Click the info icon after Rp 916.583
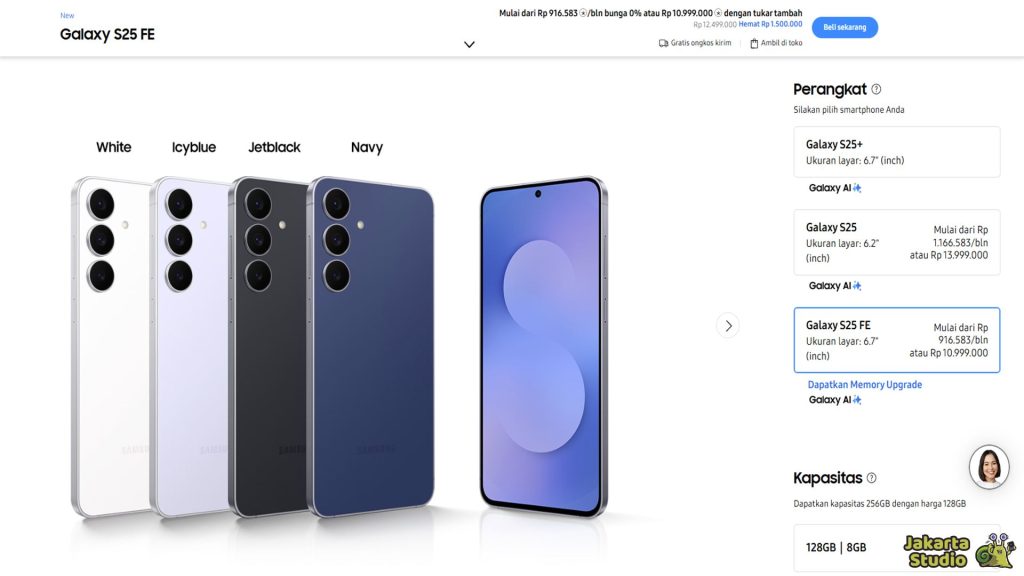The width and height of the screenshot is (1024, 576). (584, 13)
